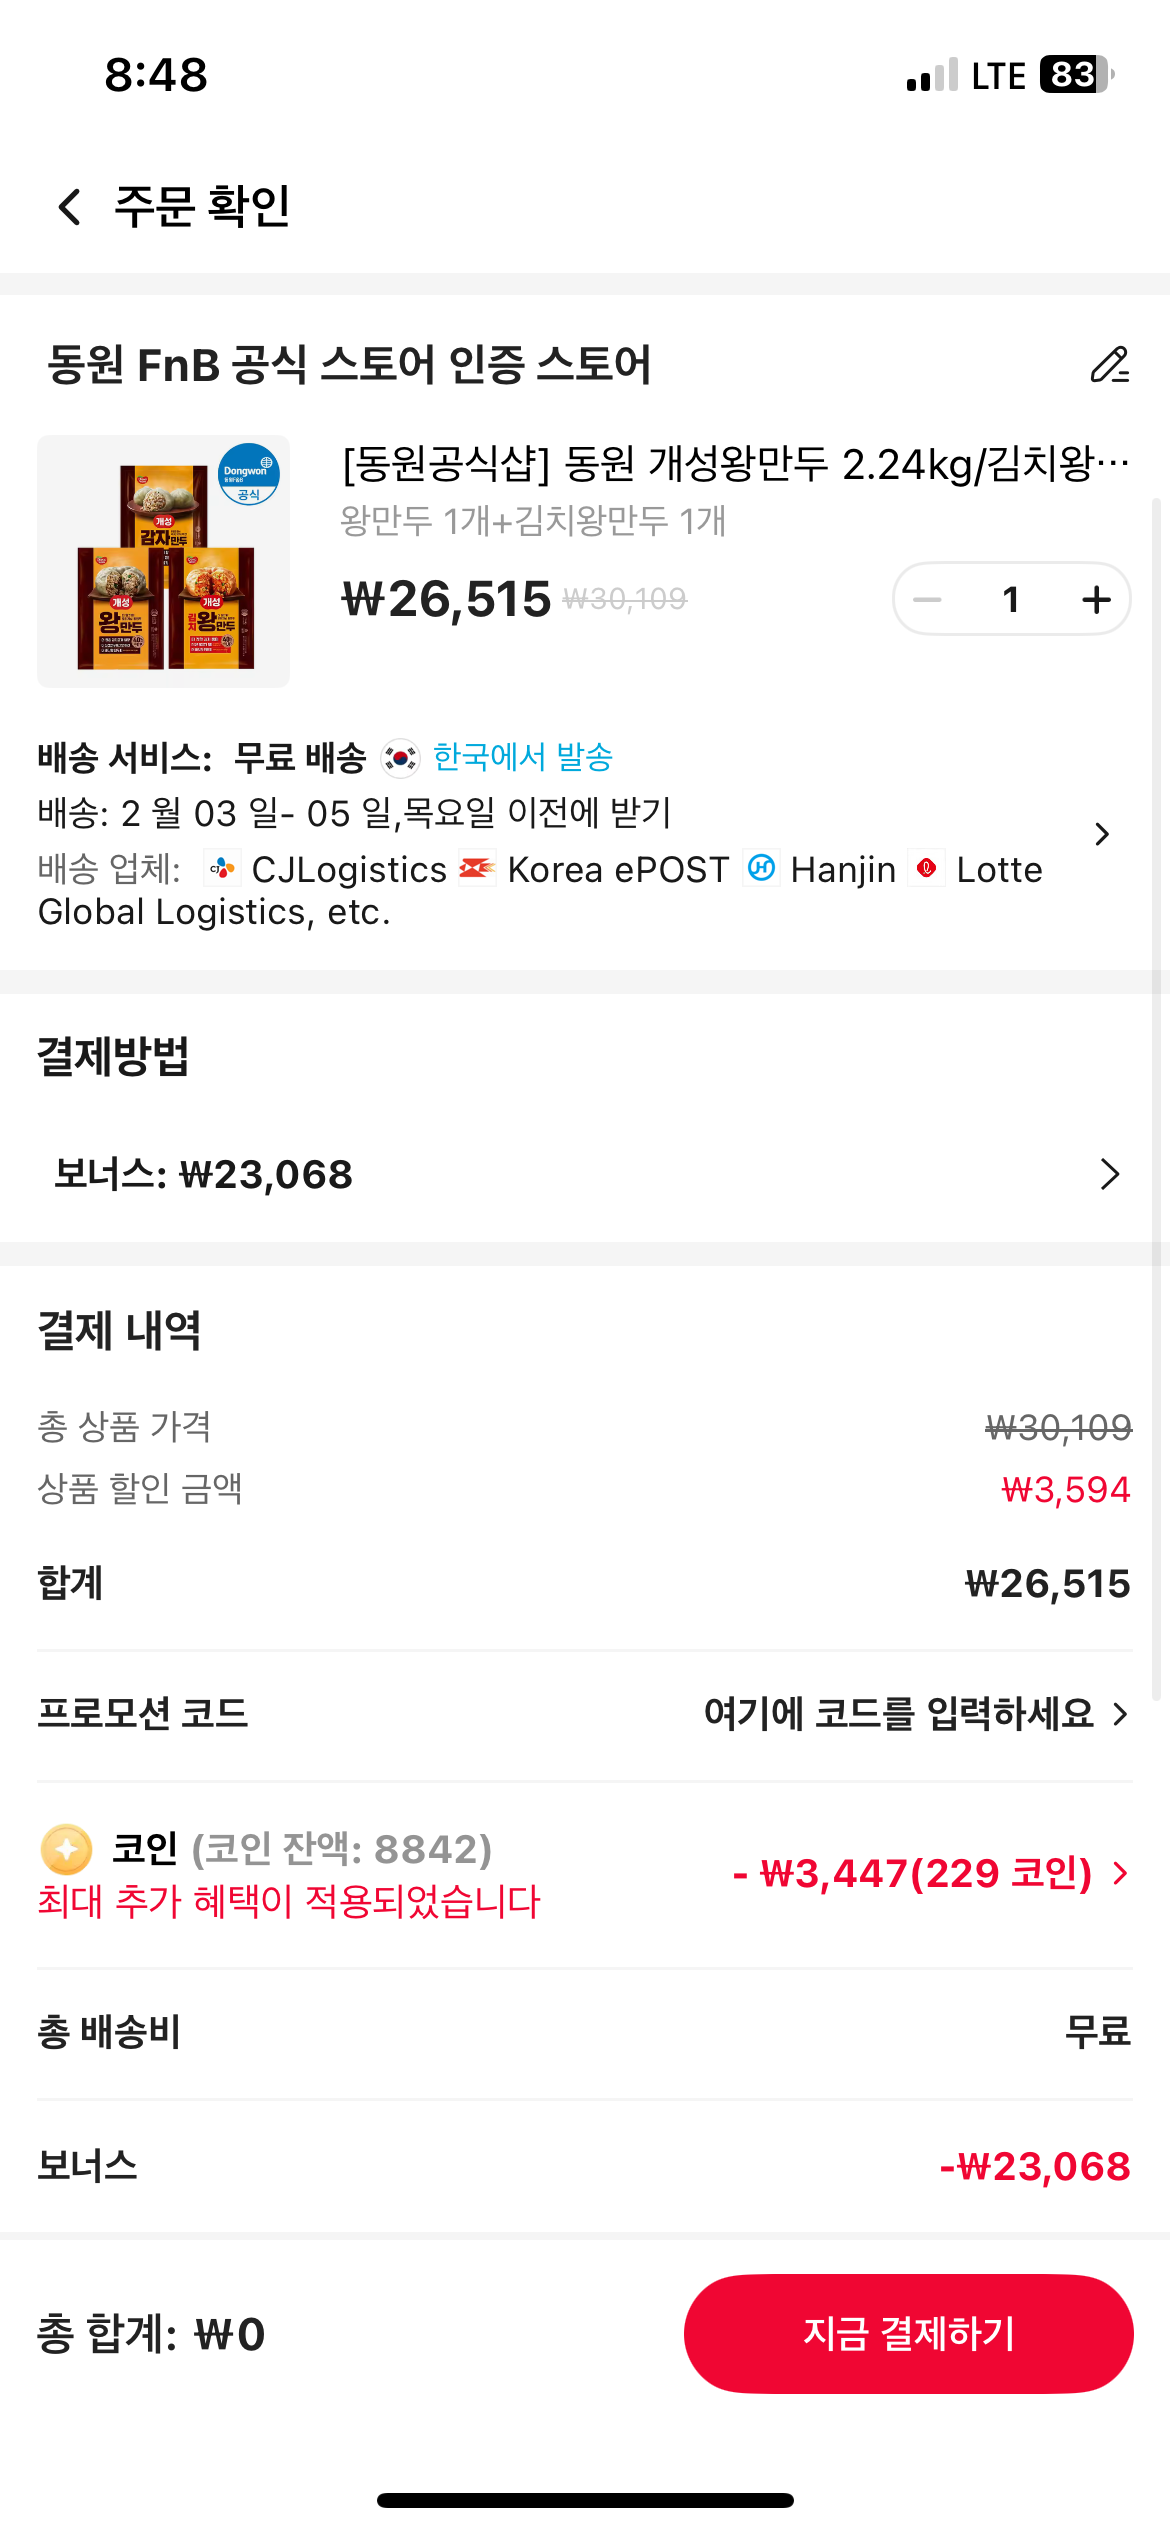The width and height of the screenshot is (1170, 2532).
Task: Tap the back arrow beside 주문 확인
Action: [70, 207]
